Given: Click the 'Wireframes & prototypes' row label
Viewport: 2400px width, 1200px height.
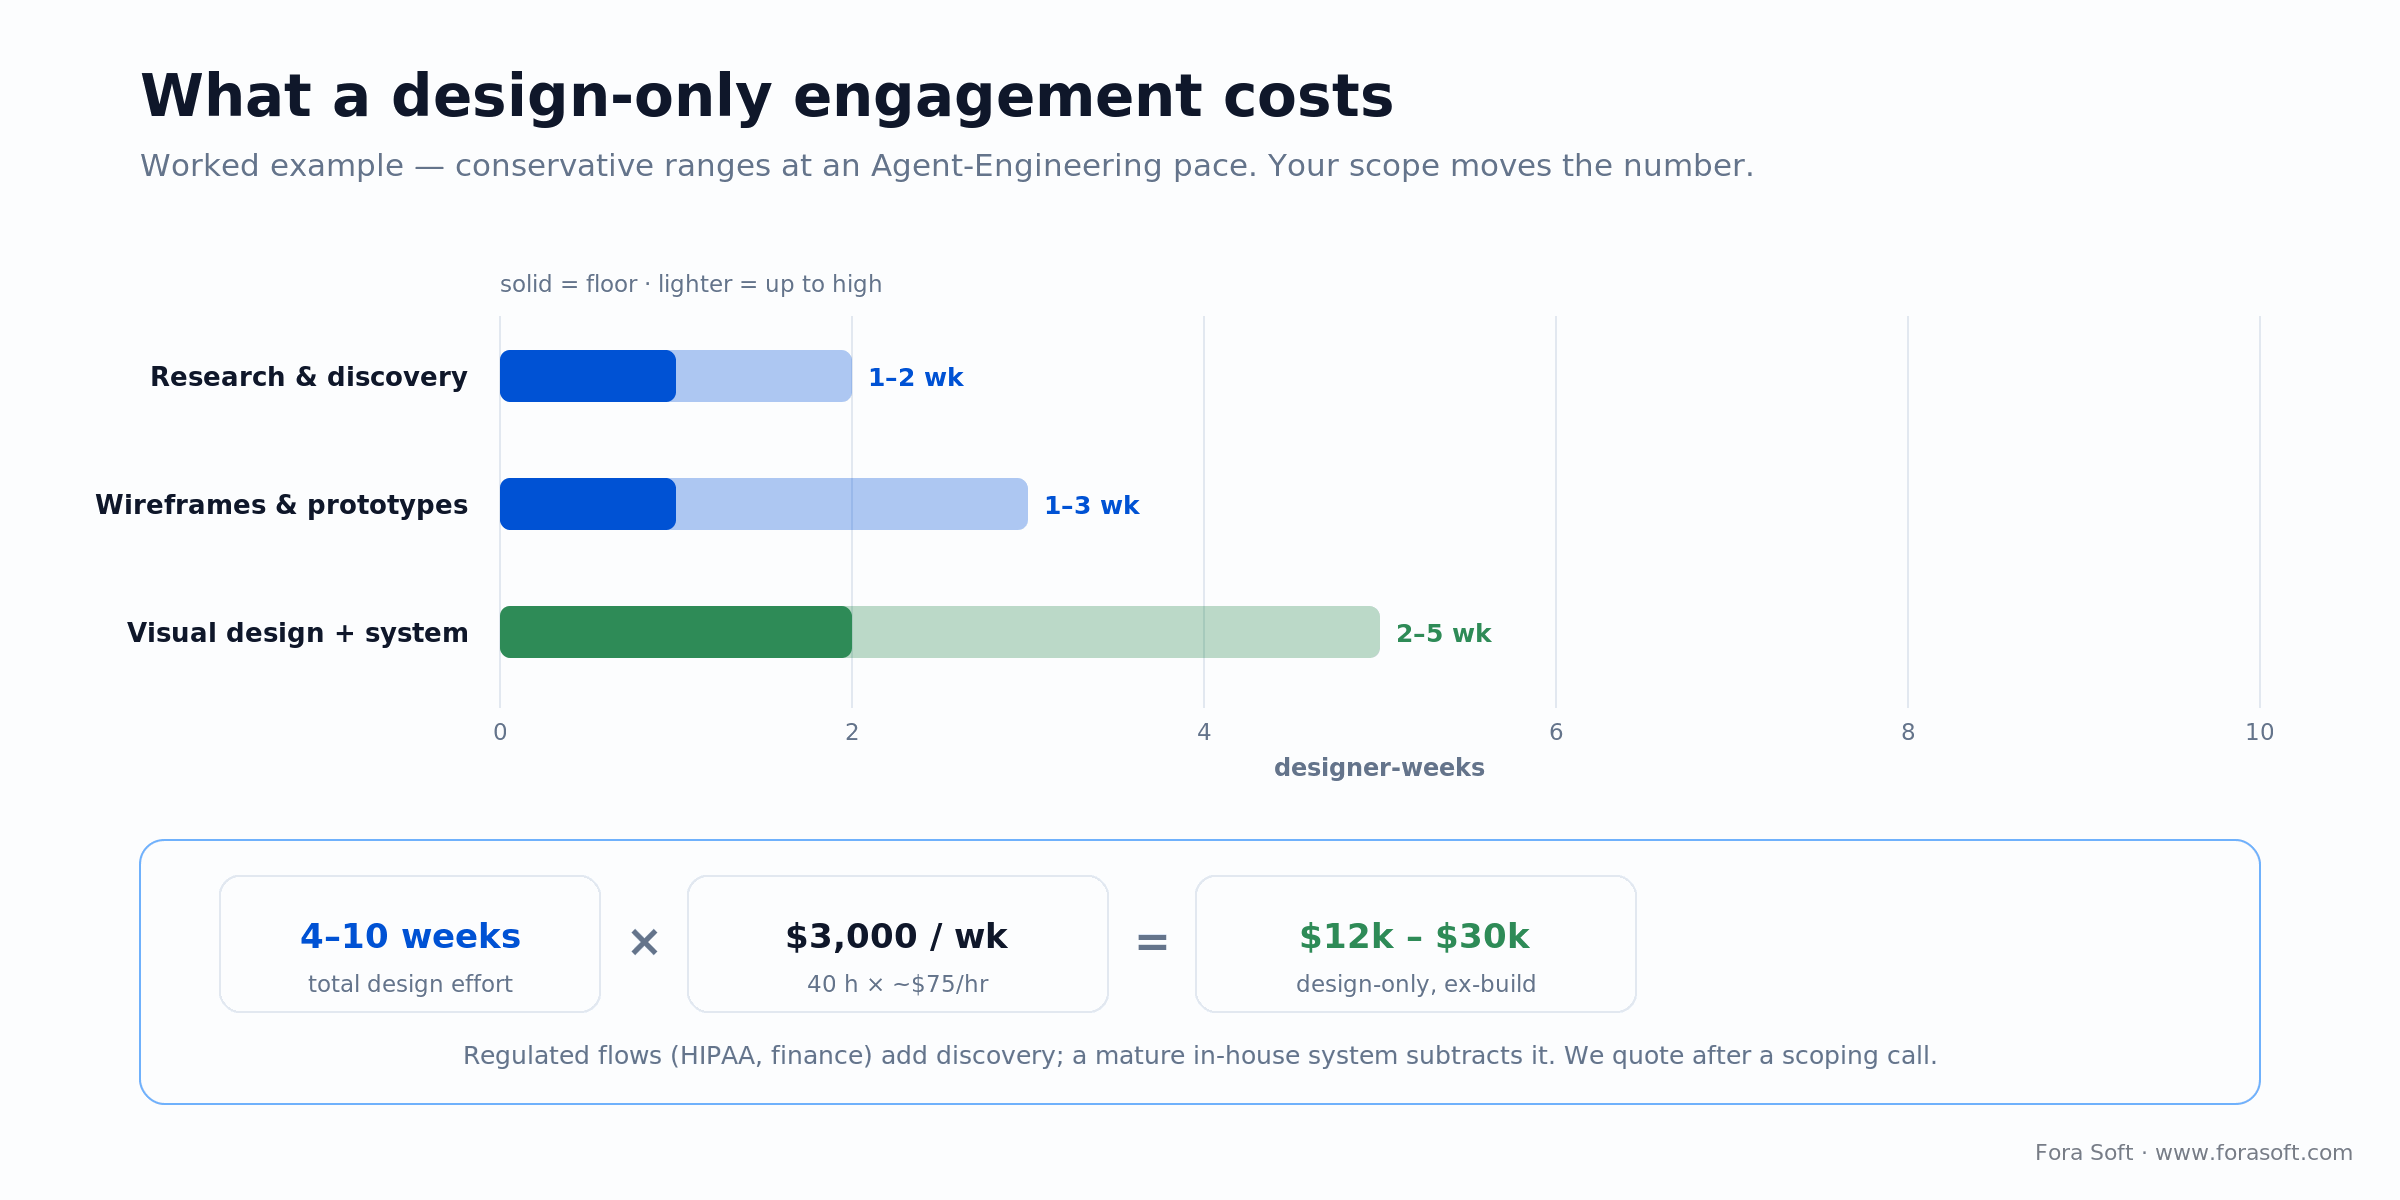Looking at the screenshot, I should point(281,505).
